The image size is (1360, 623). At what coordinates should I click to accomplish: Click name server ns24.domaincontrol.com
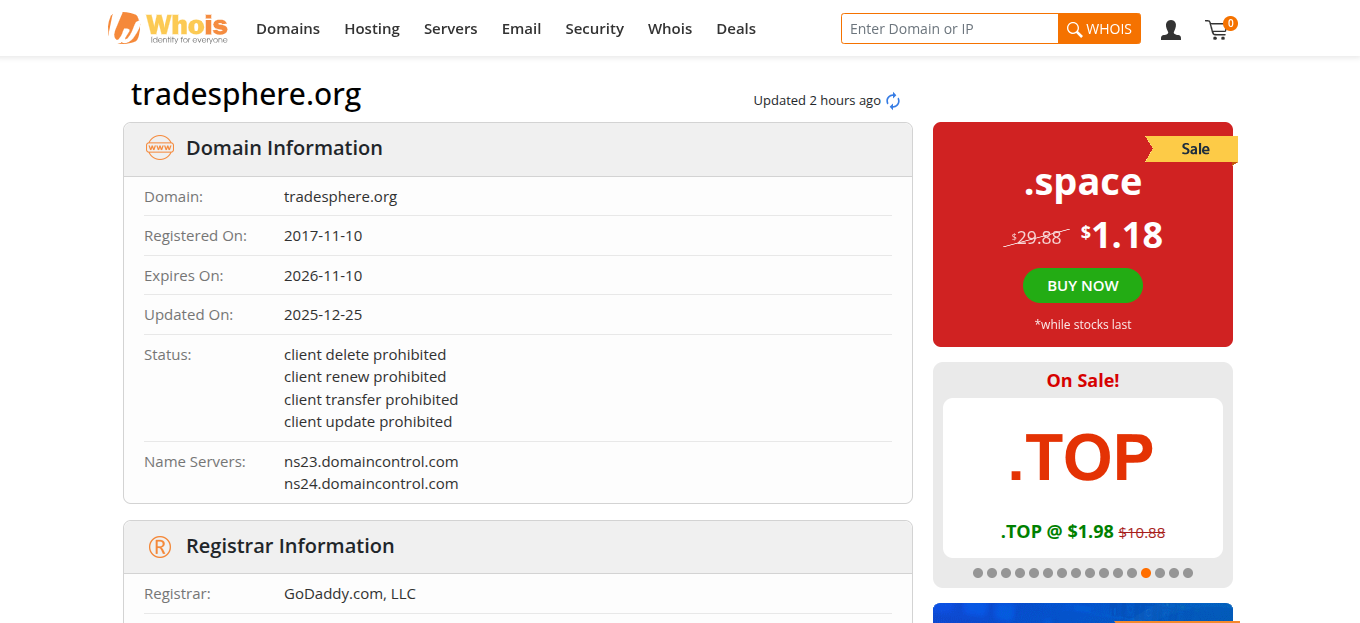coord(371,484)
